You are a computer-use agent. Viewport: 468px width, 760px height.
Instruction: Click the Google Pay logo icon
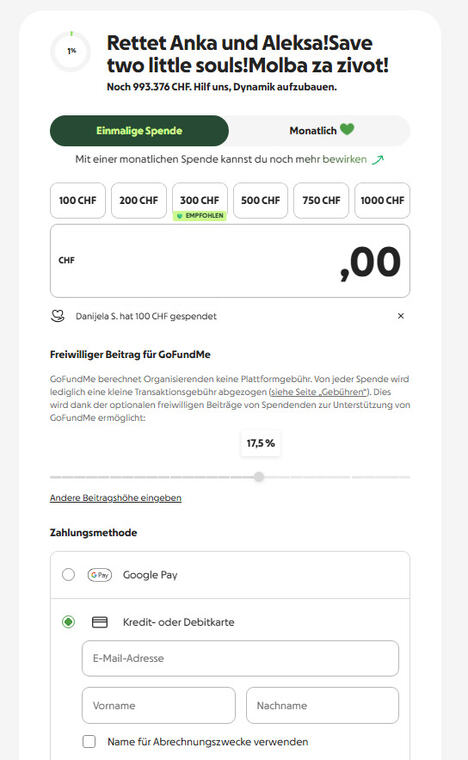[99, 575]
